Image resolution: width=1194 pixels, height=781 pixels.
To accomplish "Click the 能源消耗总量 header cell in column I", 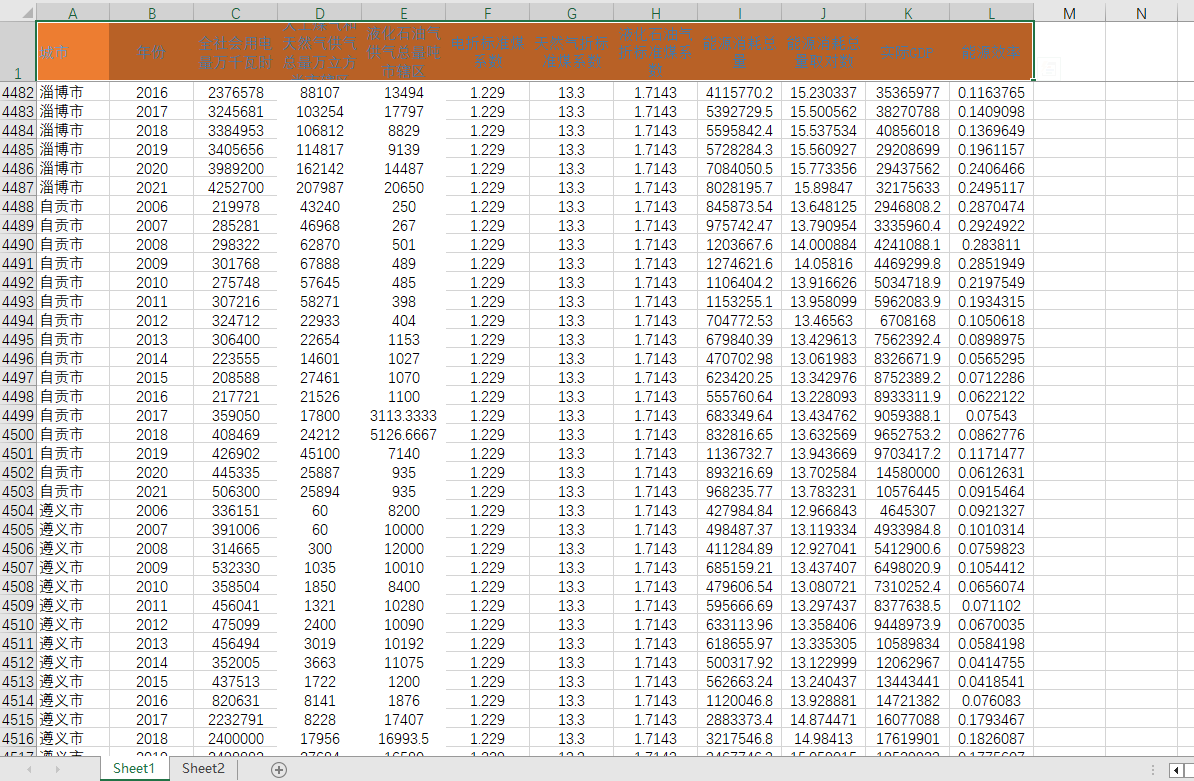I will click(x=739, y=52).
